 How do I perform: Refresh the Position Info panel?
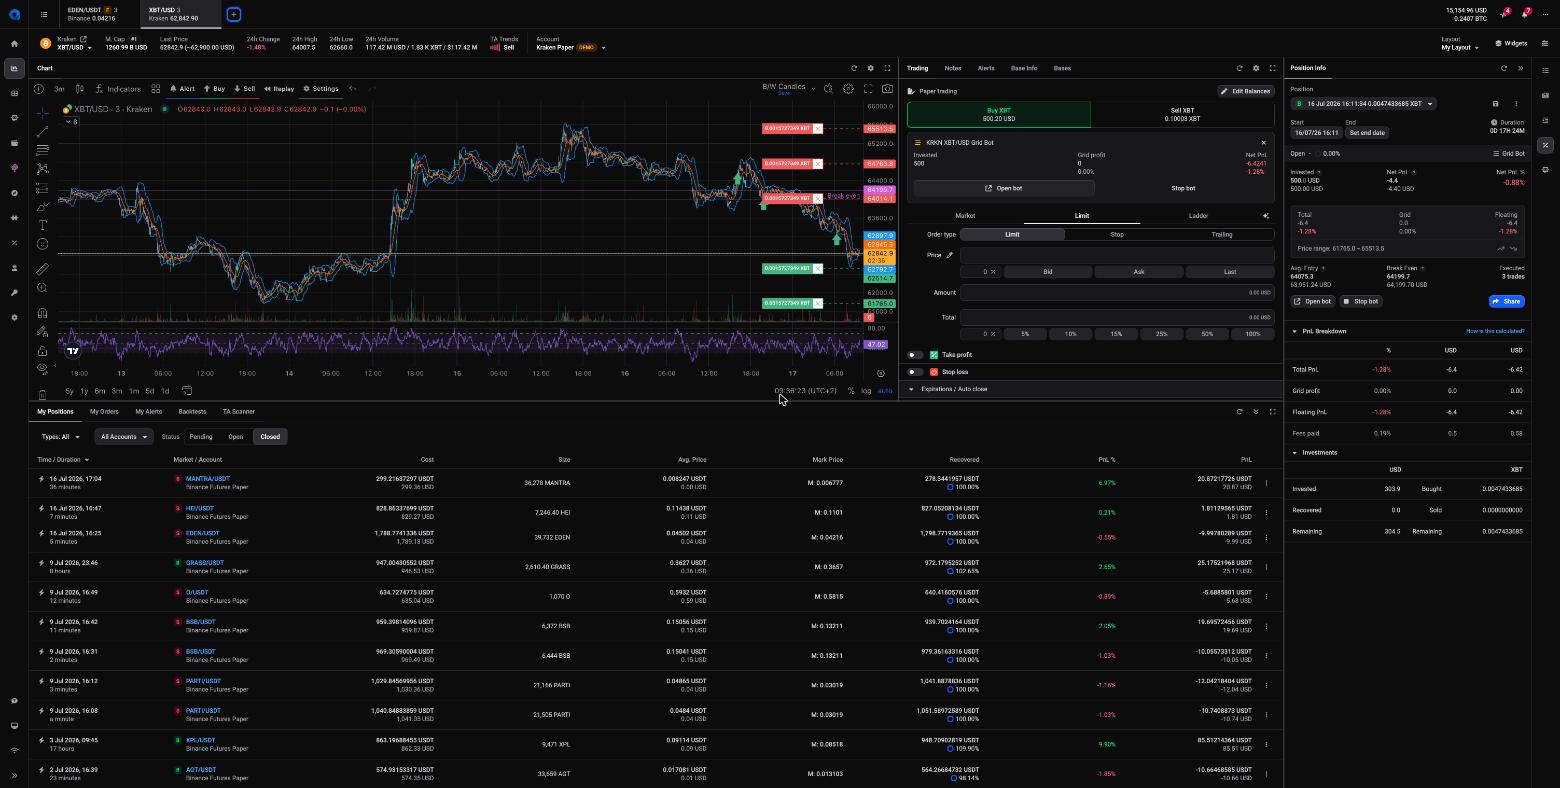coord(1503,68)
